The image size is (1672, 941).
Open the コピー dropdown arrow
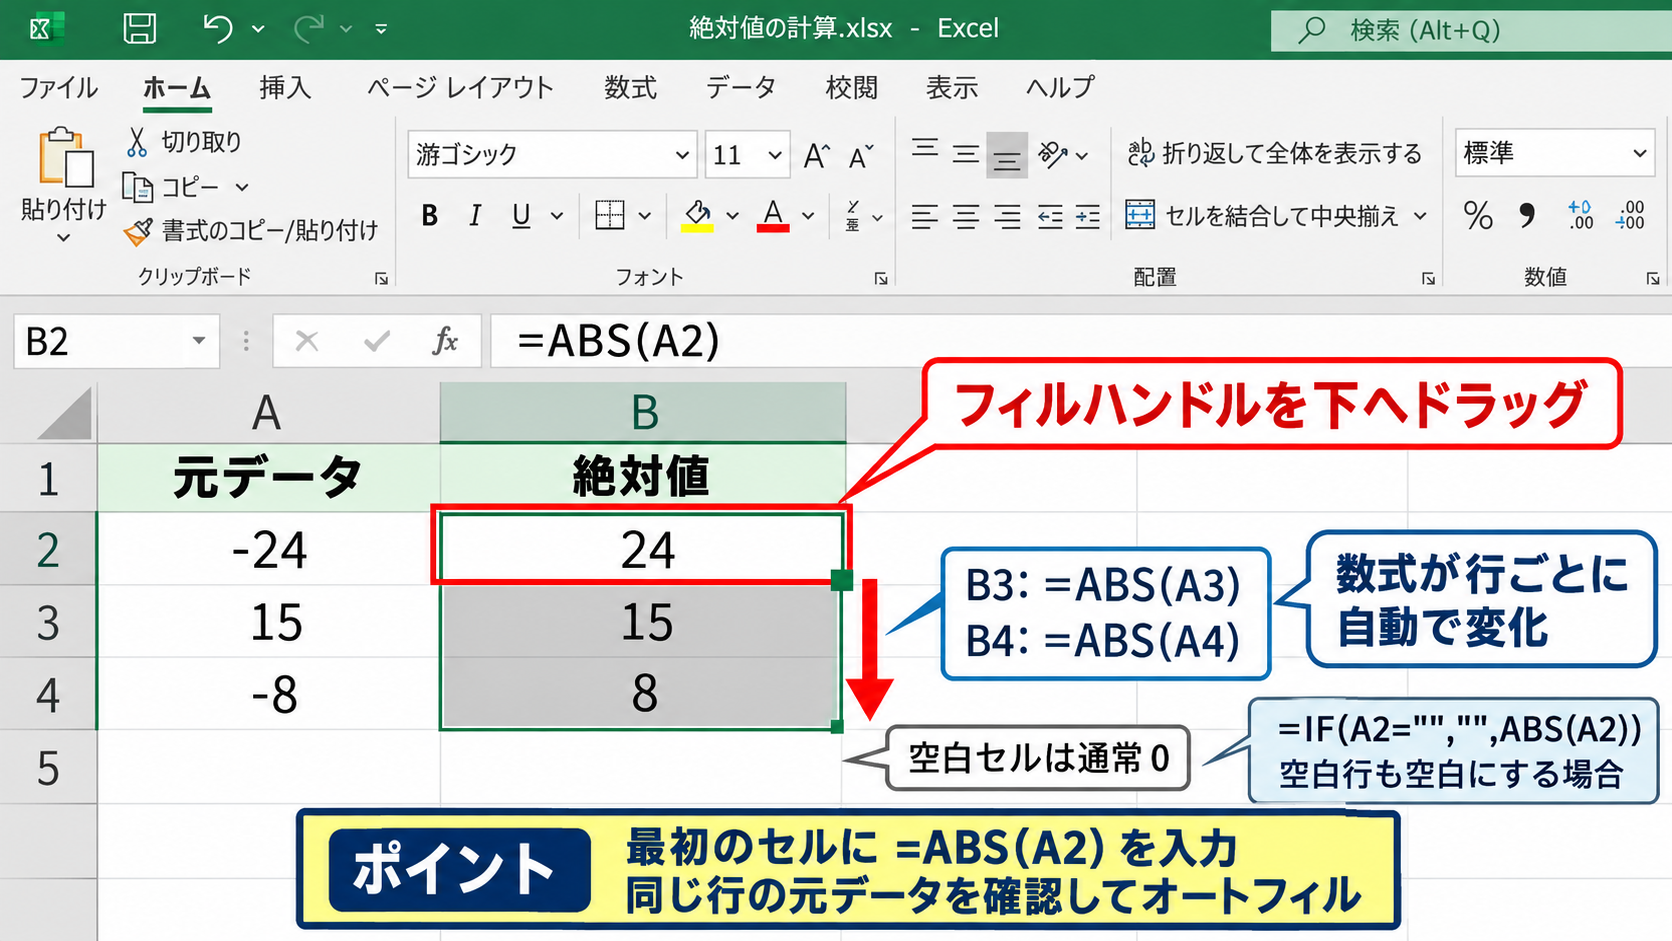(x=241, y=187)
